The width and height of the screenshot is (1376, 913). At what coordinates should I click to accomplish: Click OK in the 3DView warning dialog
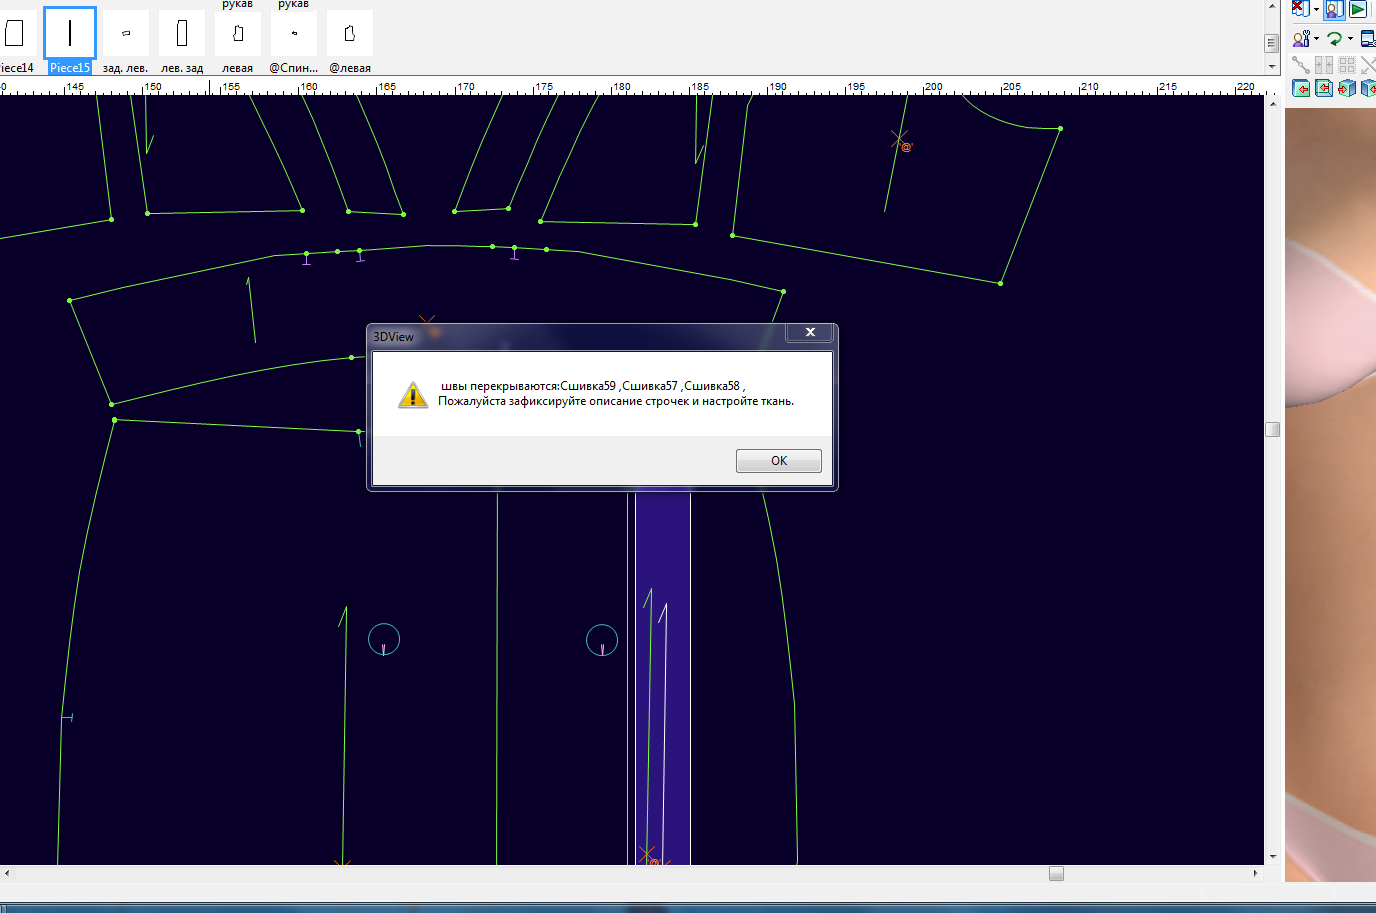pos(778,461)
